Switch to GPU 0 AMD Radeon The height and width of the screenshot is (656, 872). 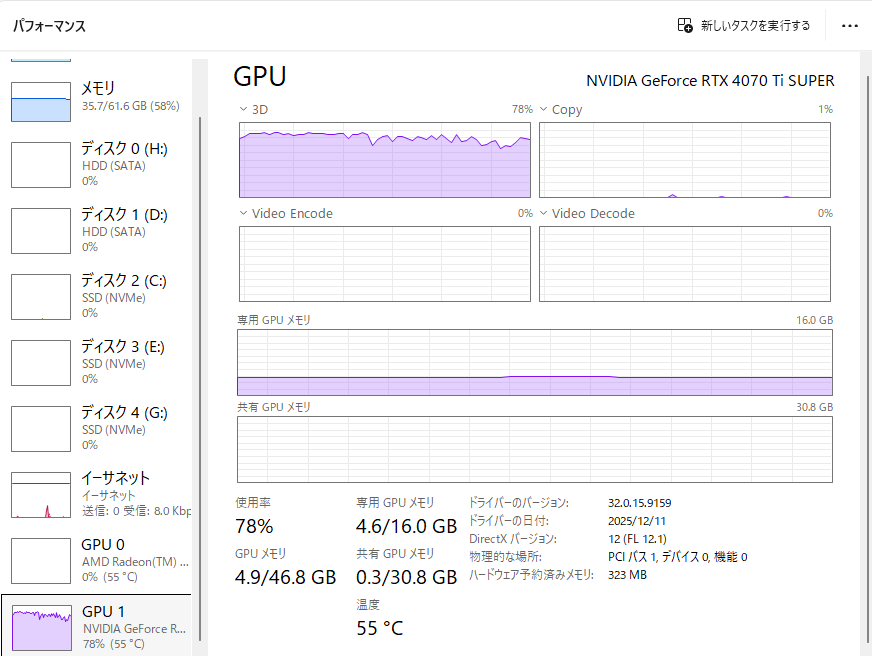[100, 560]
